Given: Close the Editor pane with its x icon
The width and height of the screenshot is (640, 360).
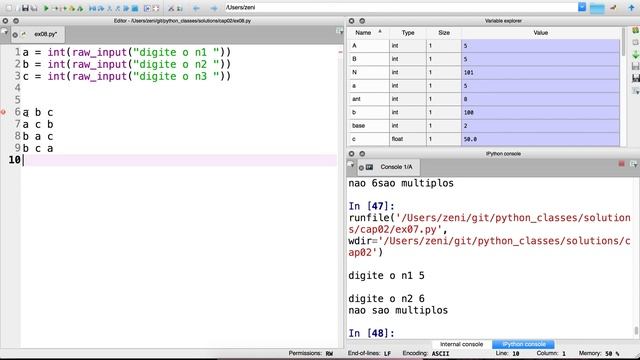Looking at the screenshot, I should [5, 21].
